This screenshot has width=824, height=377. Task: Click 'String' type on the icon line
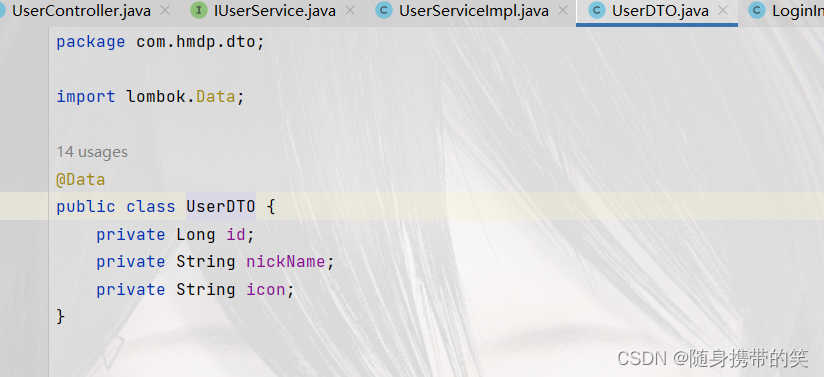[205, 290]
